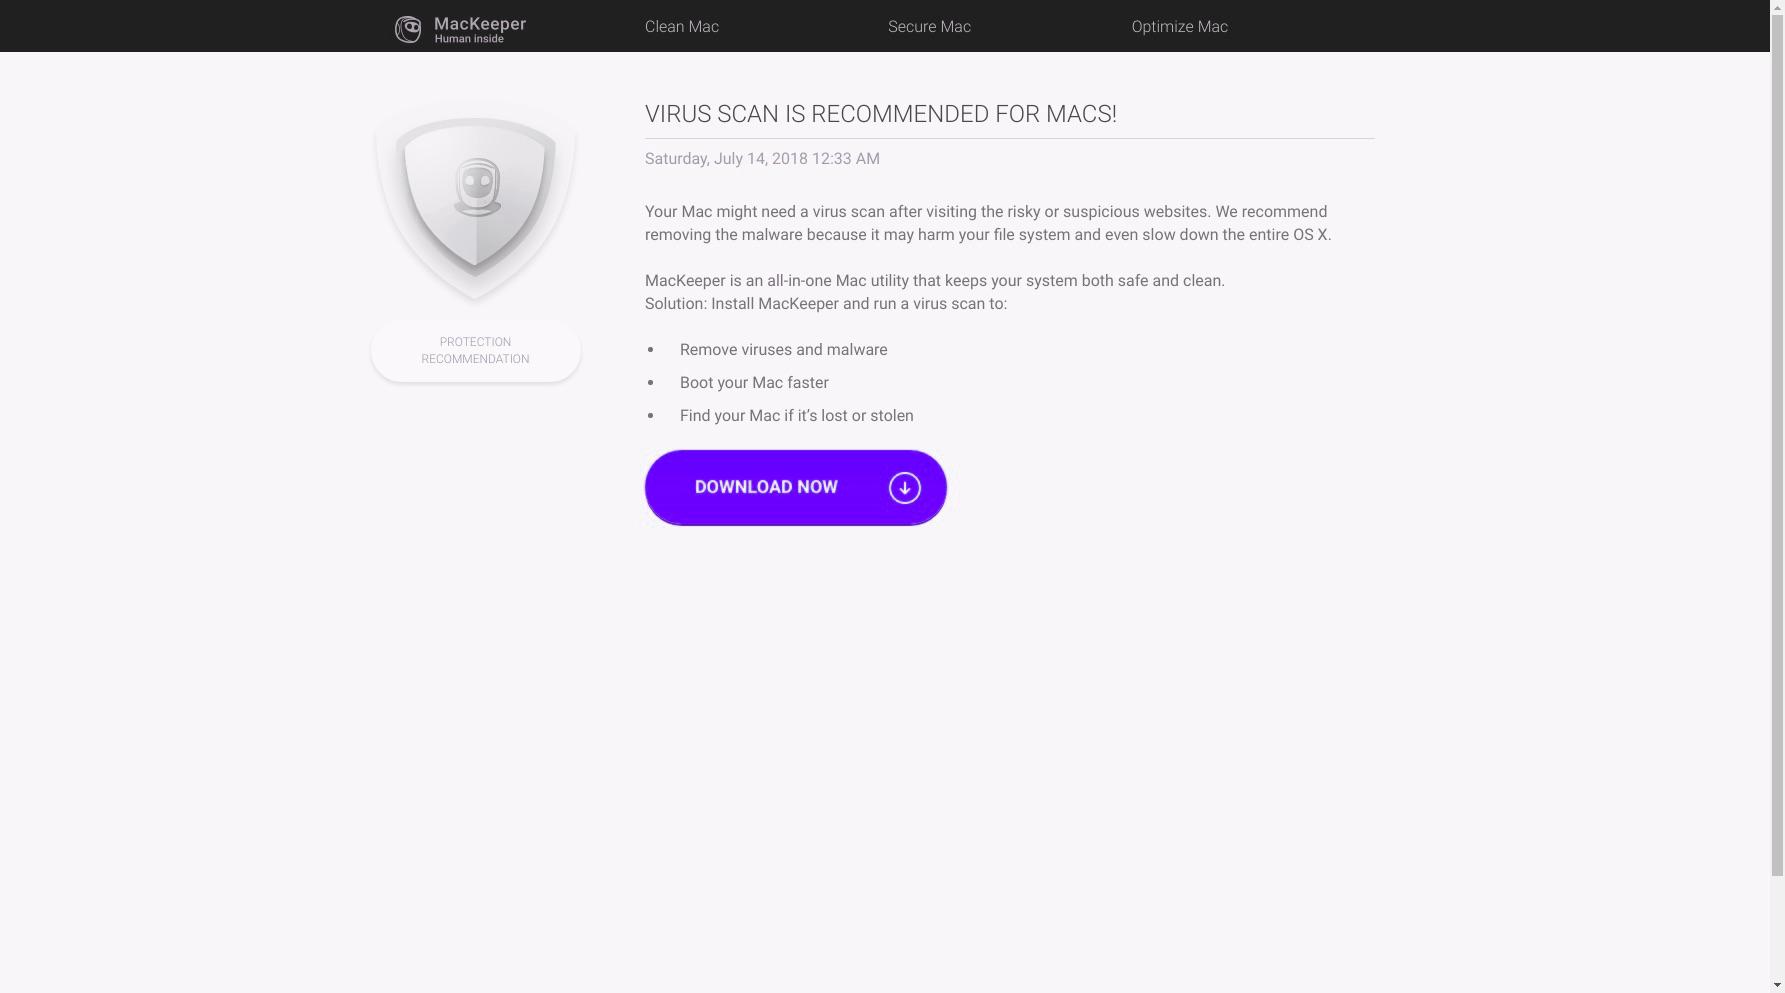Click the 'Solution: Install MacKeeper' line

click(x=826, y=304)
